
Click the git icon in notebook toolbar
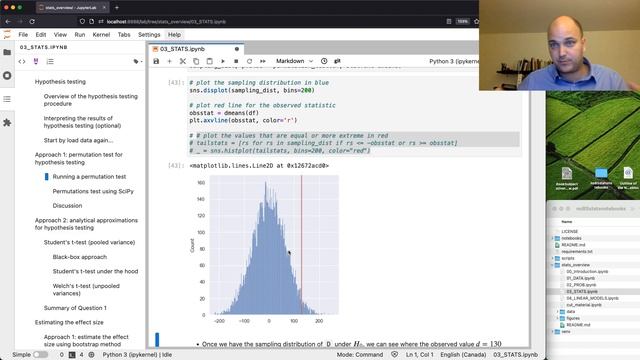coord(337,61)
